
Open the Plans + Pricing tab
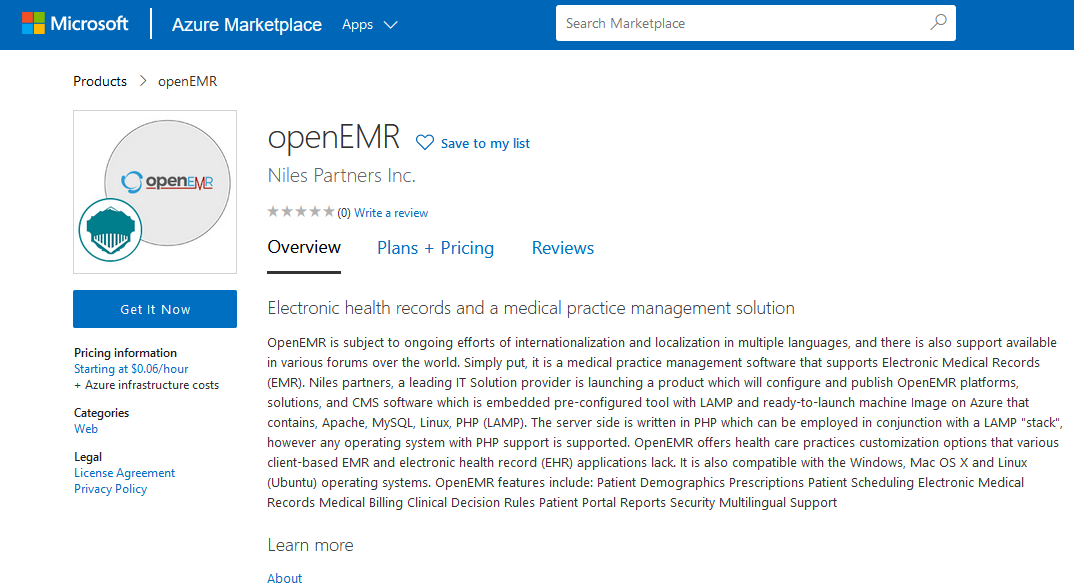click(435, 248)
